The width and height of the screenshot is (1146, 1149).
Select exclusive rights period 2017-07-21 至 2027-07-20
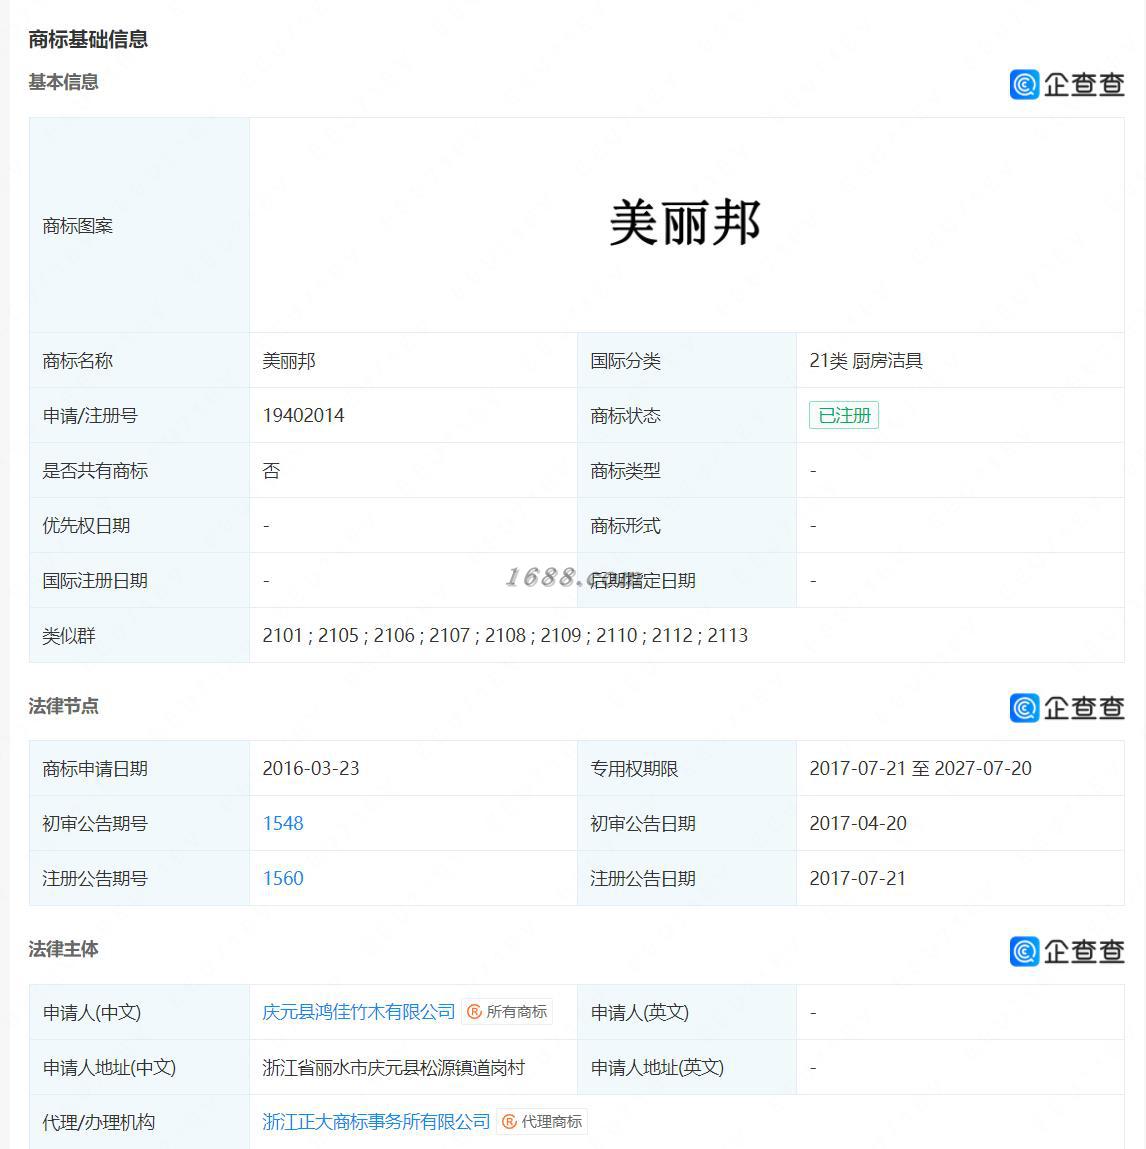(x=920, y=769)
